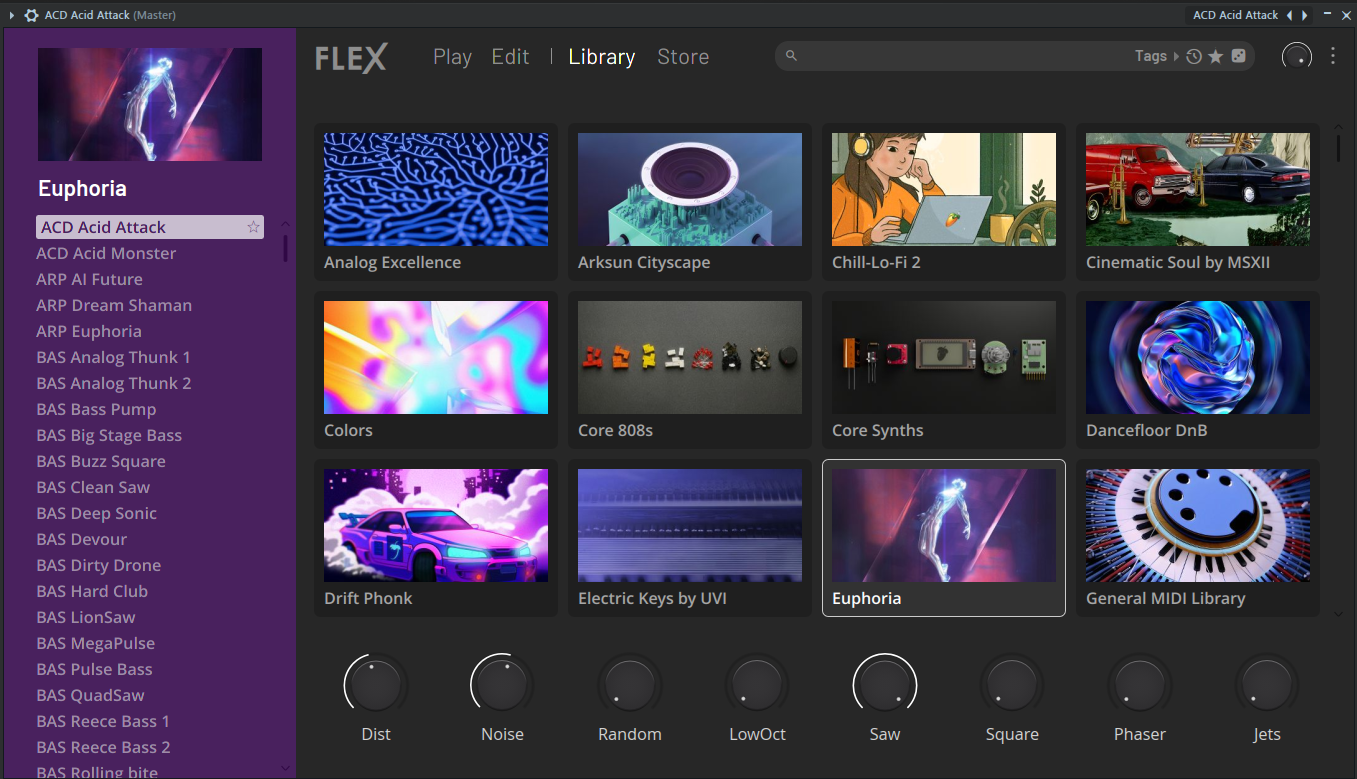1357x779 pixels.
Task: Open Cinematic Soul by MSXII pack
Action: (1198, 202)
